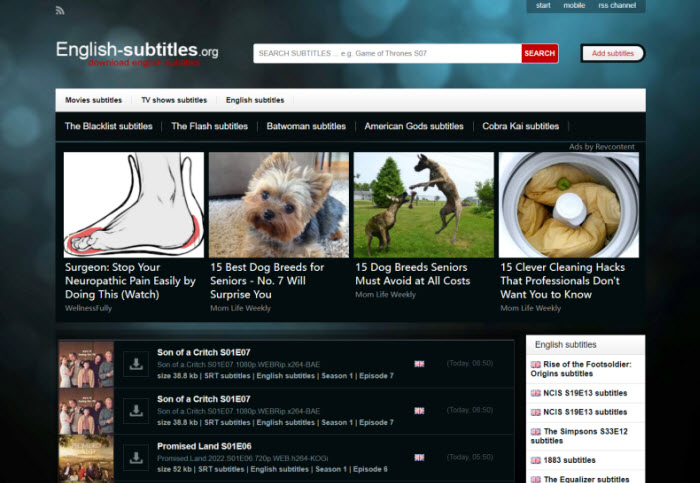Image resolution: width=700 pixels, height=483 pixels.
Task: Click UK flag on Promised Land S01E06 row
Action: pyautogui.click(x=419, y=458)
